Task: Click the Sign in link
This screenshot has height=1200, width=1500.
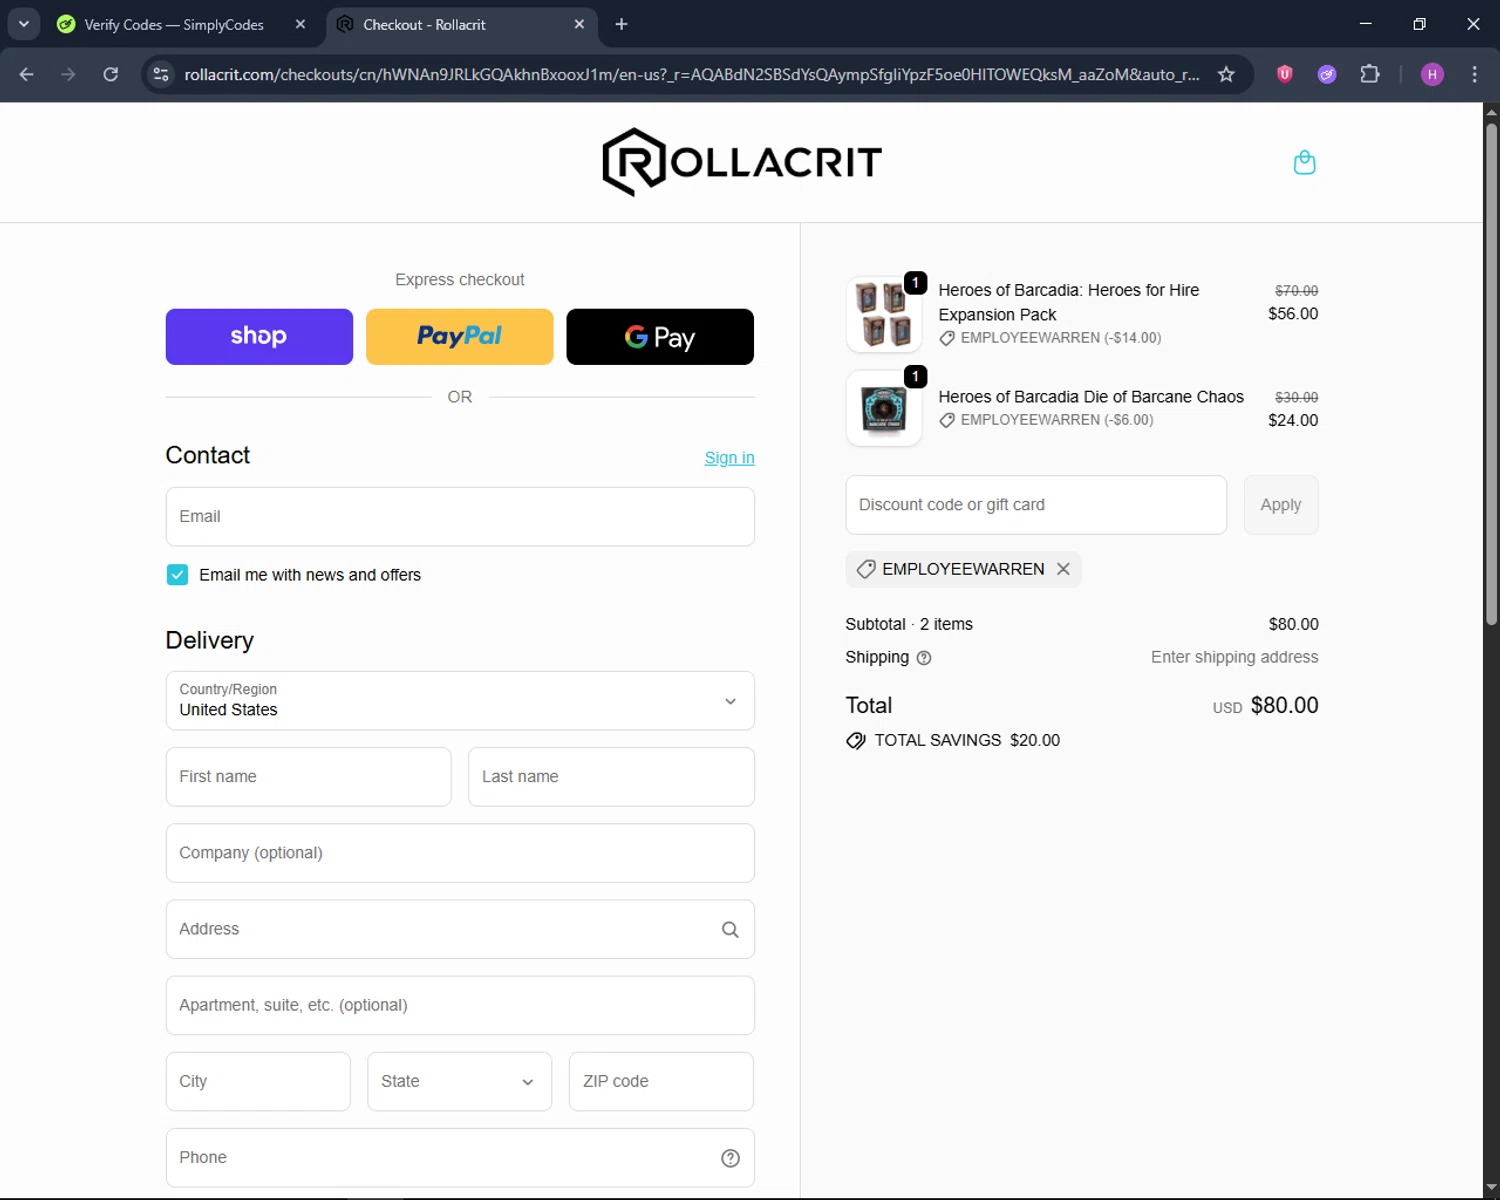Action: click(x=729, y=458)
